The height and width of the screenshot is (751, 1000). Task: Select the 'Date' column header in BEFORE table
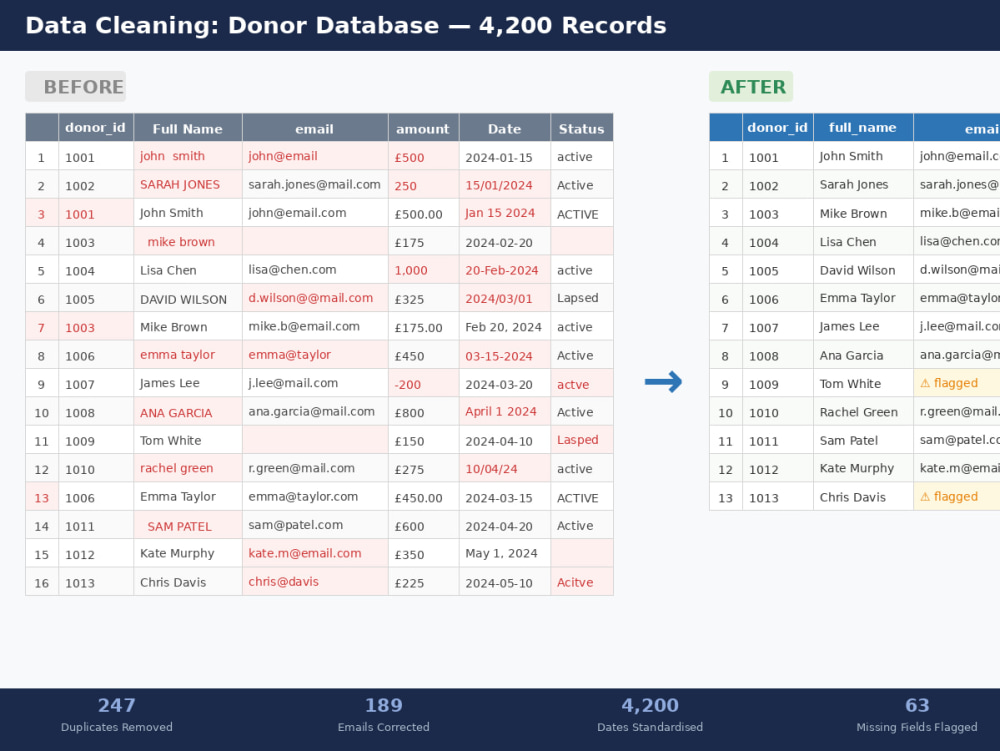tap(504, 128)
